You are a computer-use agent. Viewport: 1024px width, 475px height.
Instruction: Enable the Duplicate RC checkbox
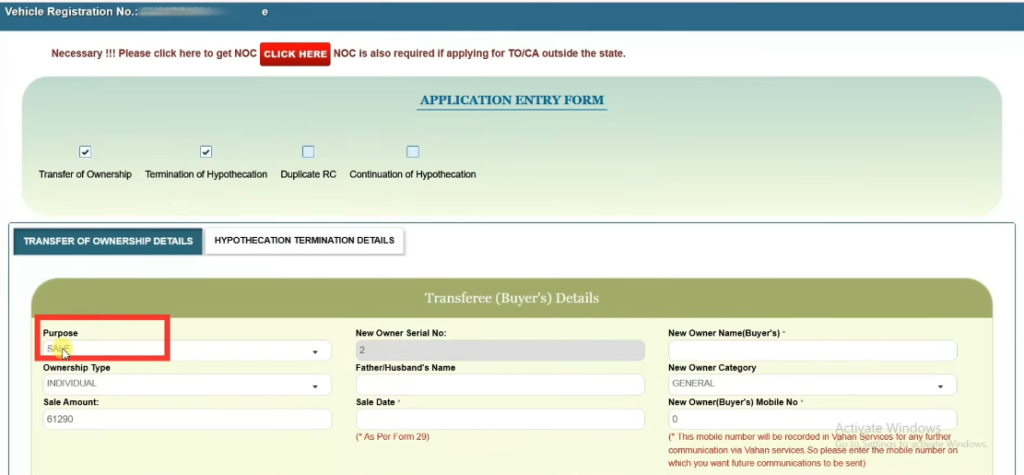[308, 152]
